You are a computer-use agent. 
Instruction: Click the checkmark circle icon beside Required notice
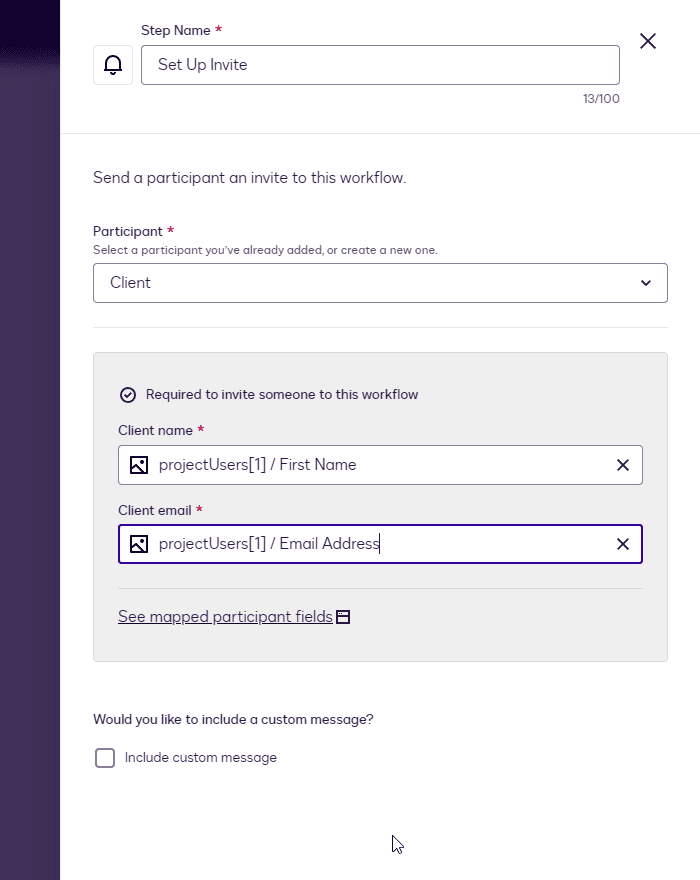click(128, 395)
